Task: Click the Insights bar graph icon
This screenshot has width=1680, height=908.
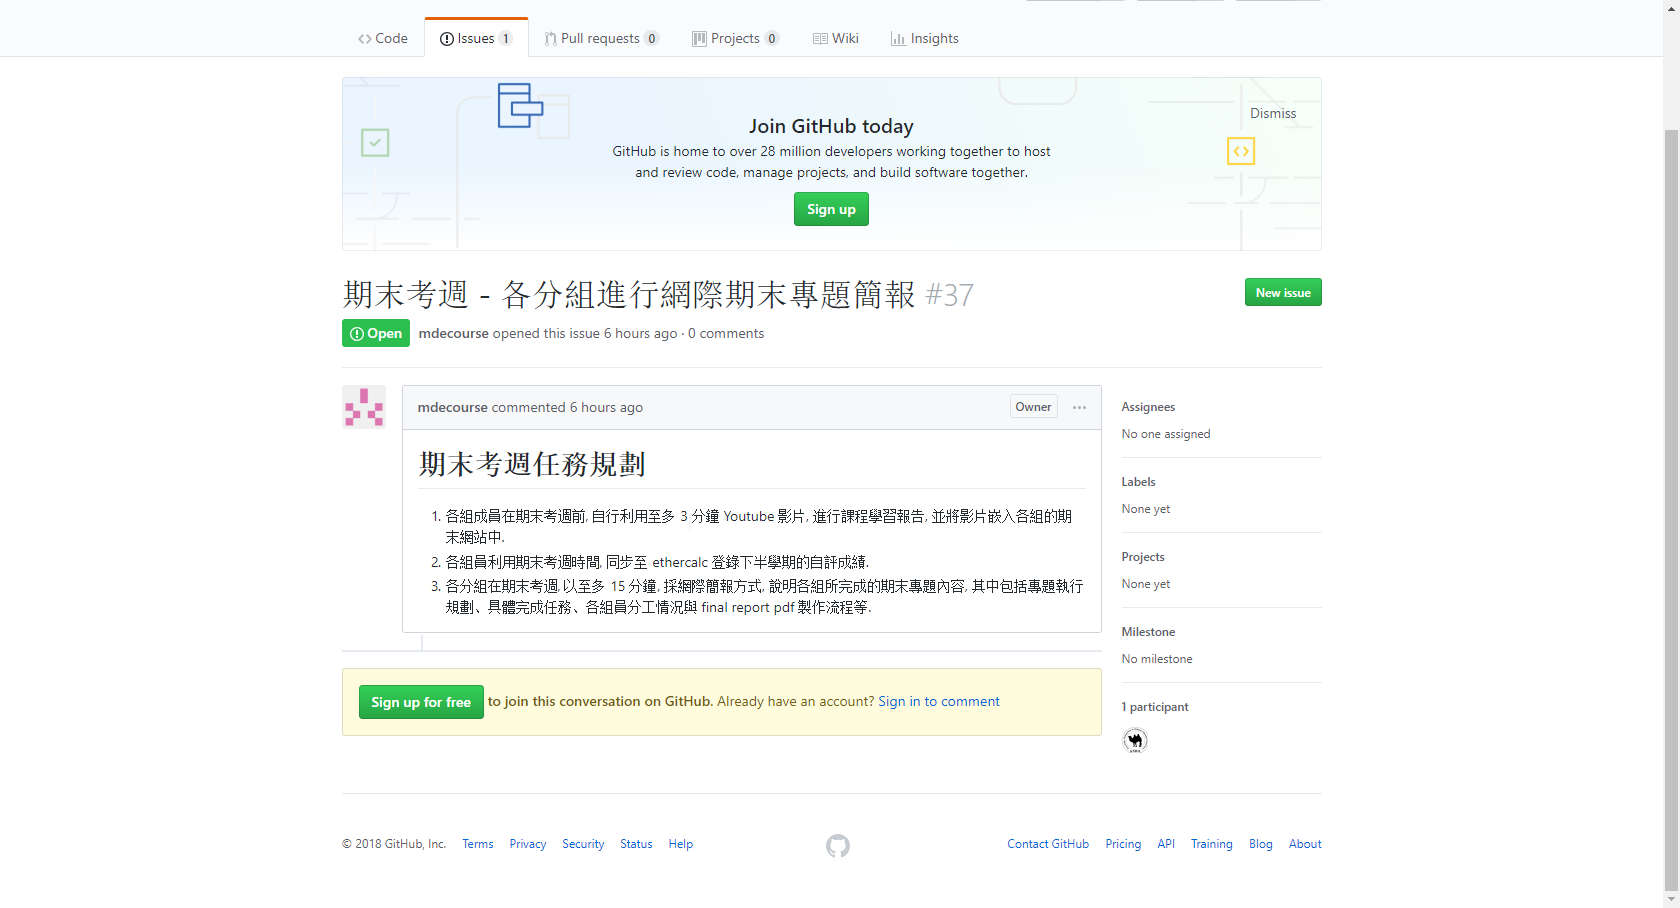Action: pyautogui.click(x=898, y=39)
